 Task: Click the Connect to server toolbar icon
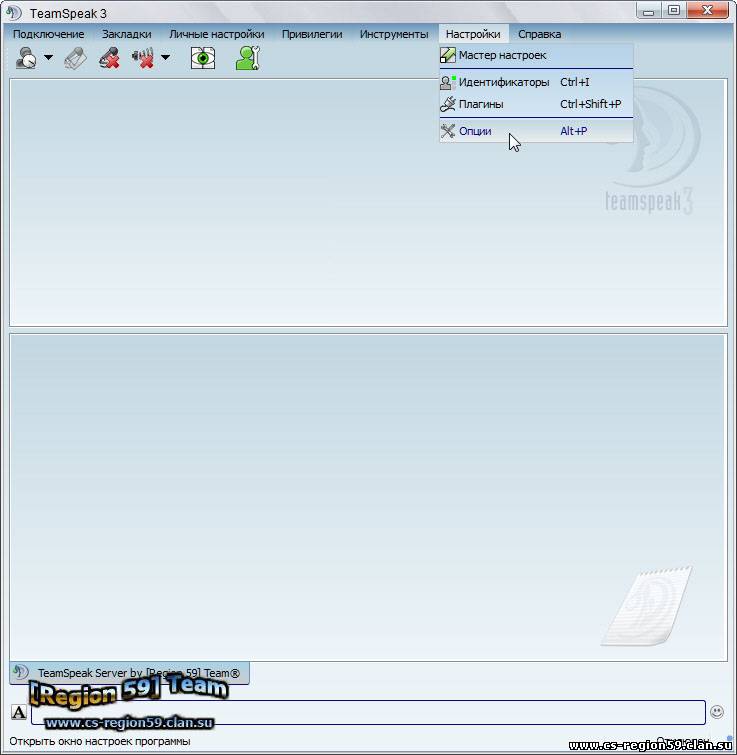pyautogui.click(x=26, y=58)
